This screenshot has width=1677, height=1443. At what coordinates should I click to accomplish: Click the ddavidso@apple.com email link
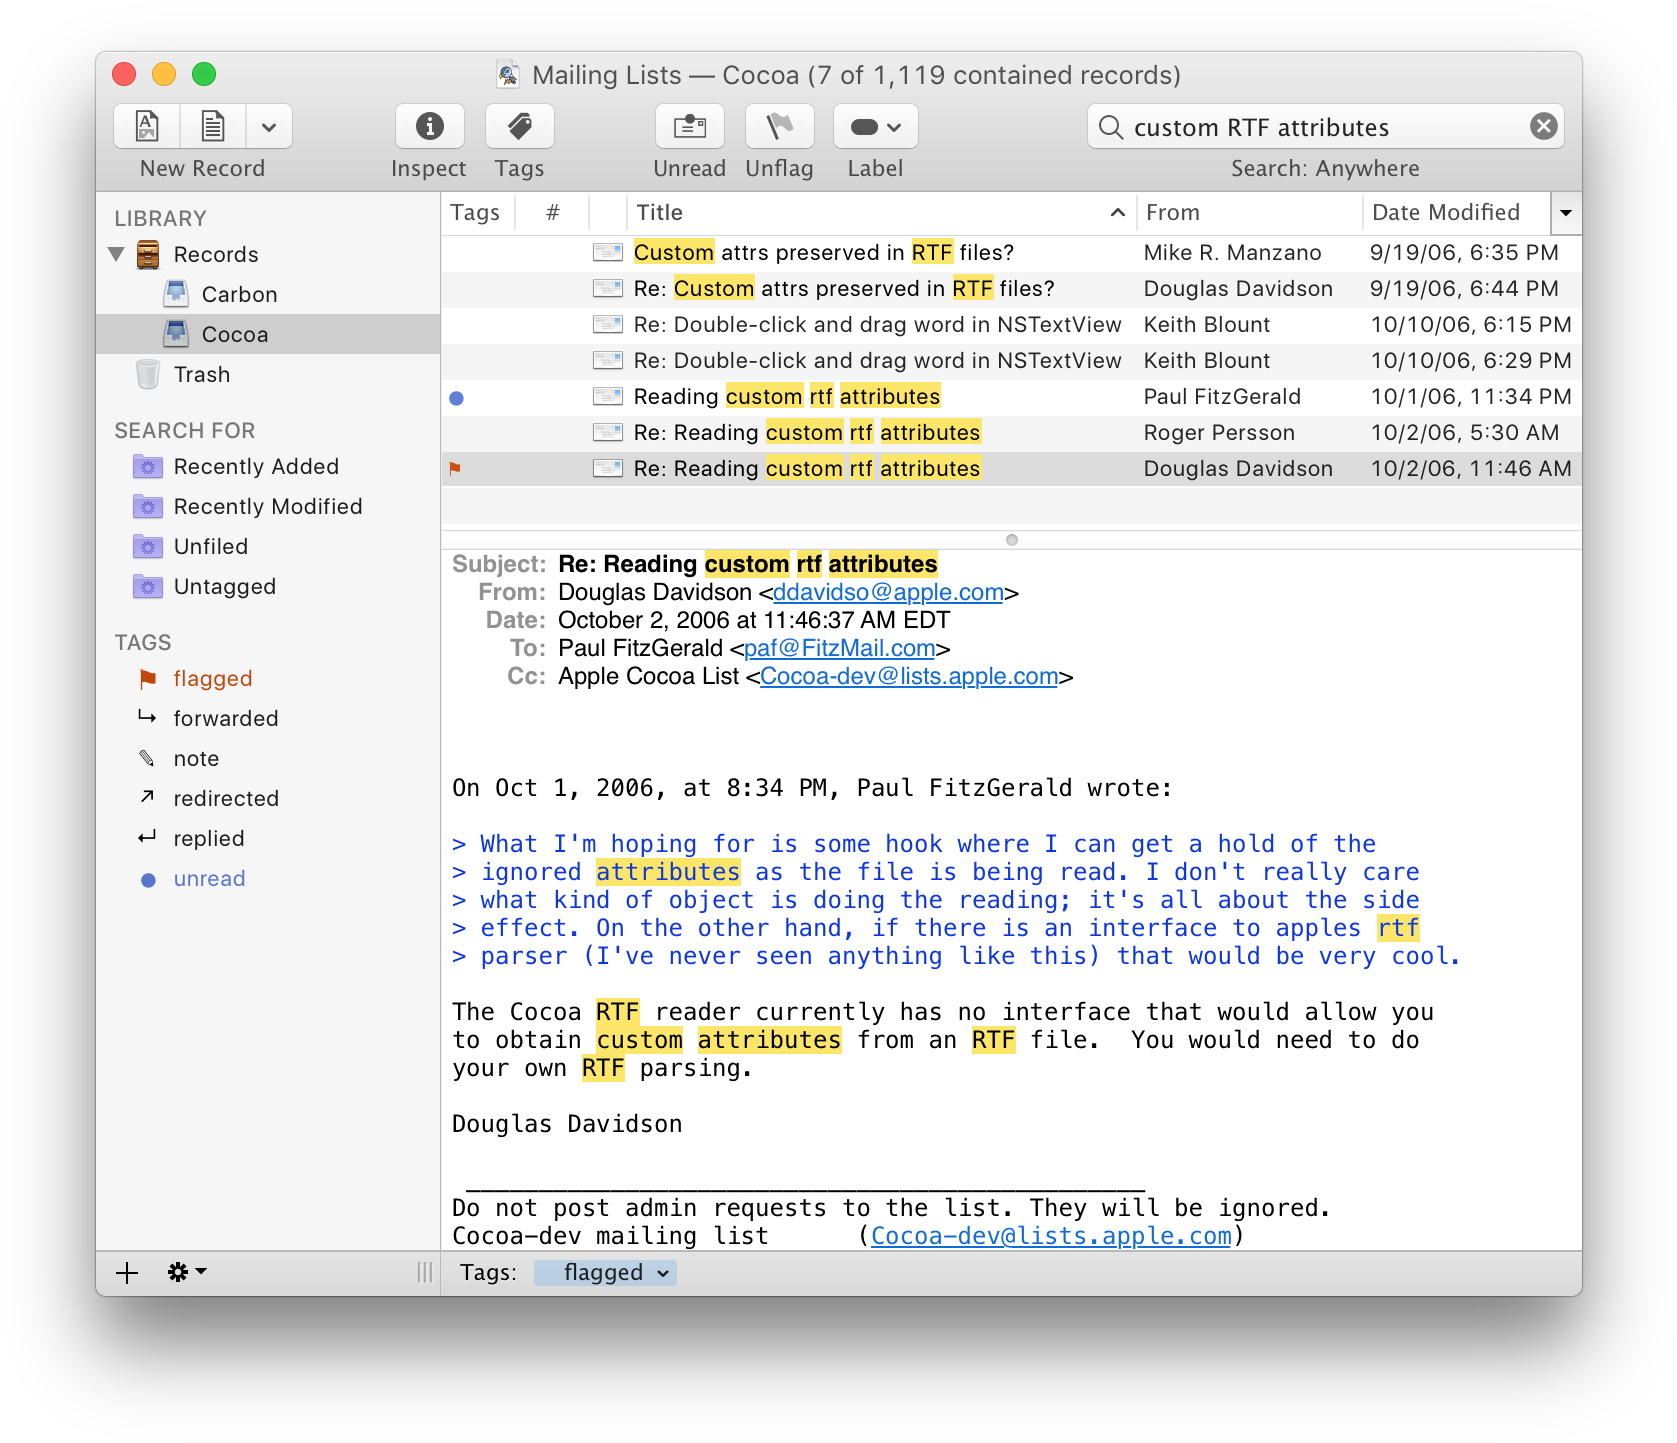pyautogui.click(x=888, y=592)
